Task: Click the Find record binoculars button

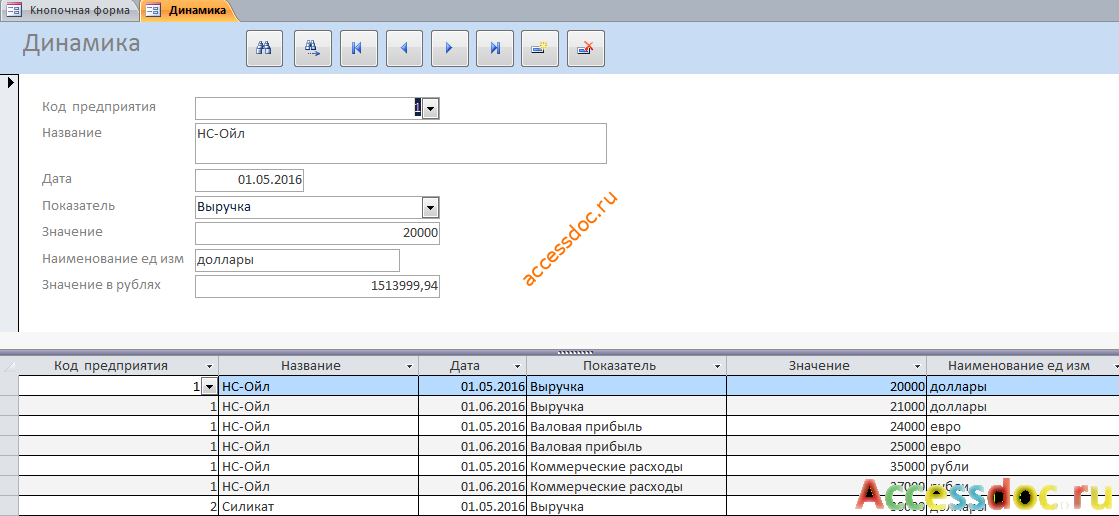Action: (x=265, y=49)
